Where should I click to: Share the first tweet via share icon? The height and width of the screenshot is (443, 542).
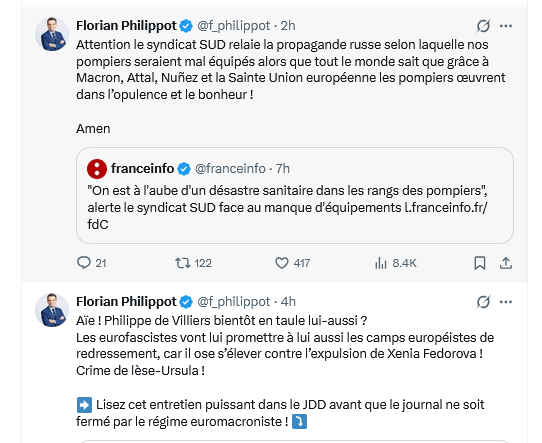coord(506,263)
